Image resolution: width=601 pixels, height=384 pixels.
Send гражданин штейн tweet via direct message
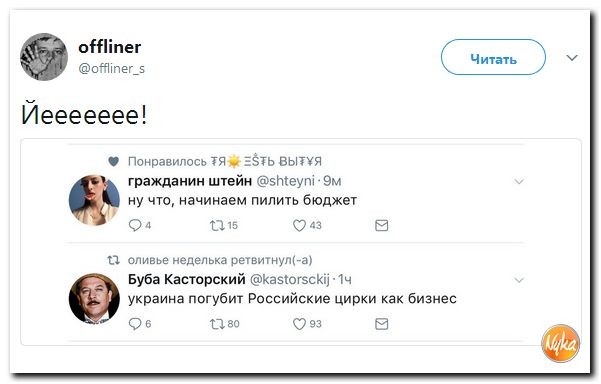[x=381, y=225]
